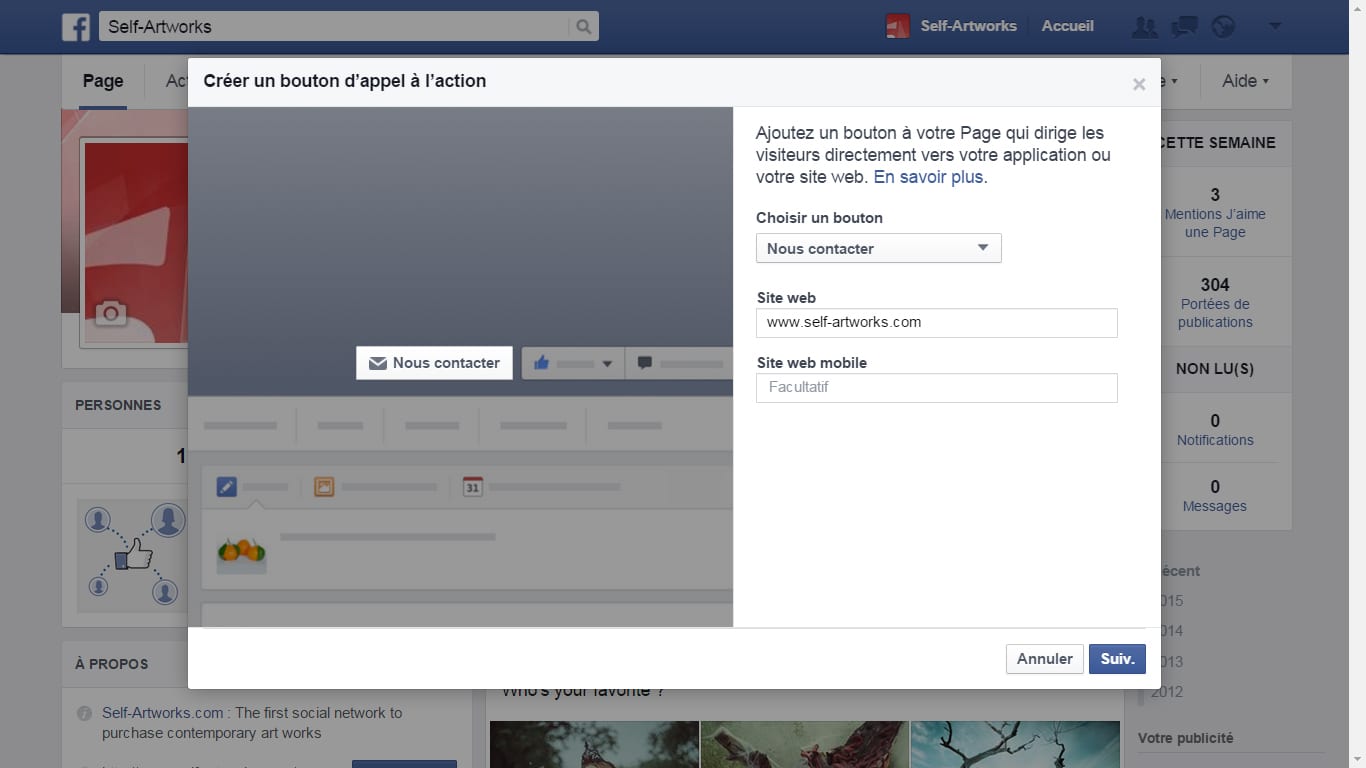Image resolution: width=1366 pixels, height=768 pixels.
Task: Go to Accueil home link
Action: coord(1067,26)
